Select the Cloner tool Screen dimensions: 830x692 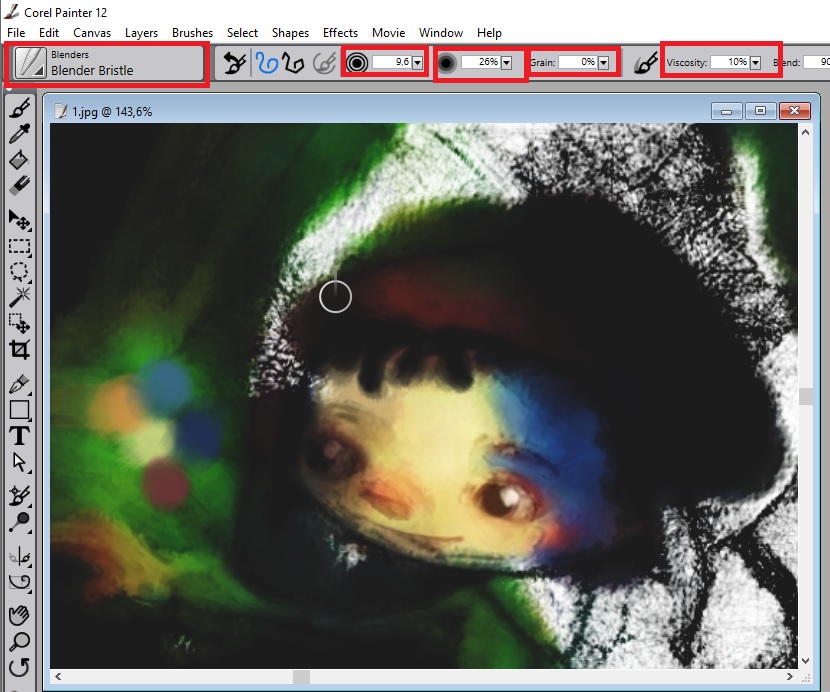coord(20,496)
